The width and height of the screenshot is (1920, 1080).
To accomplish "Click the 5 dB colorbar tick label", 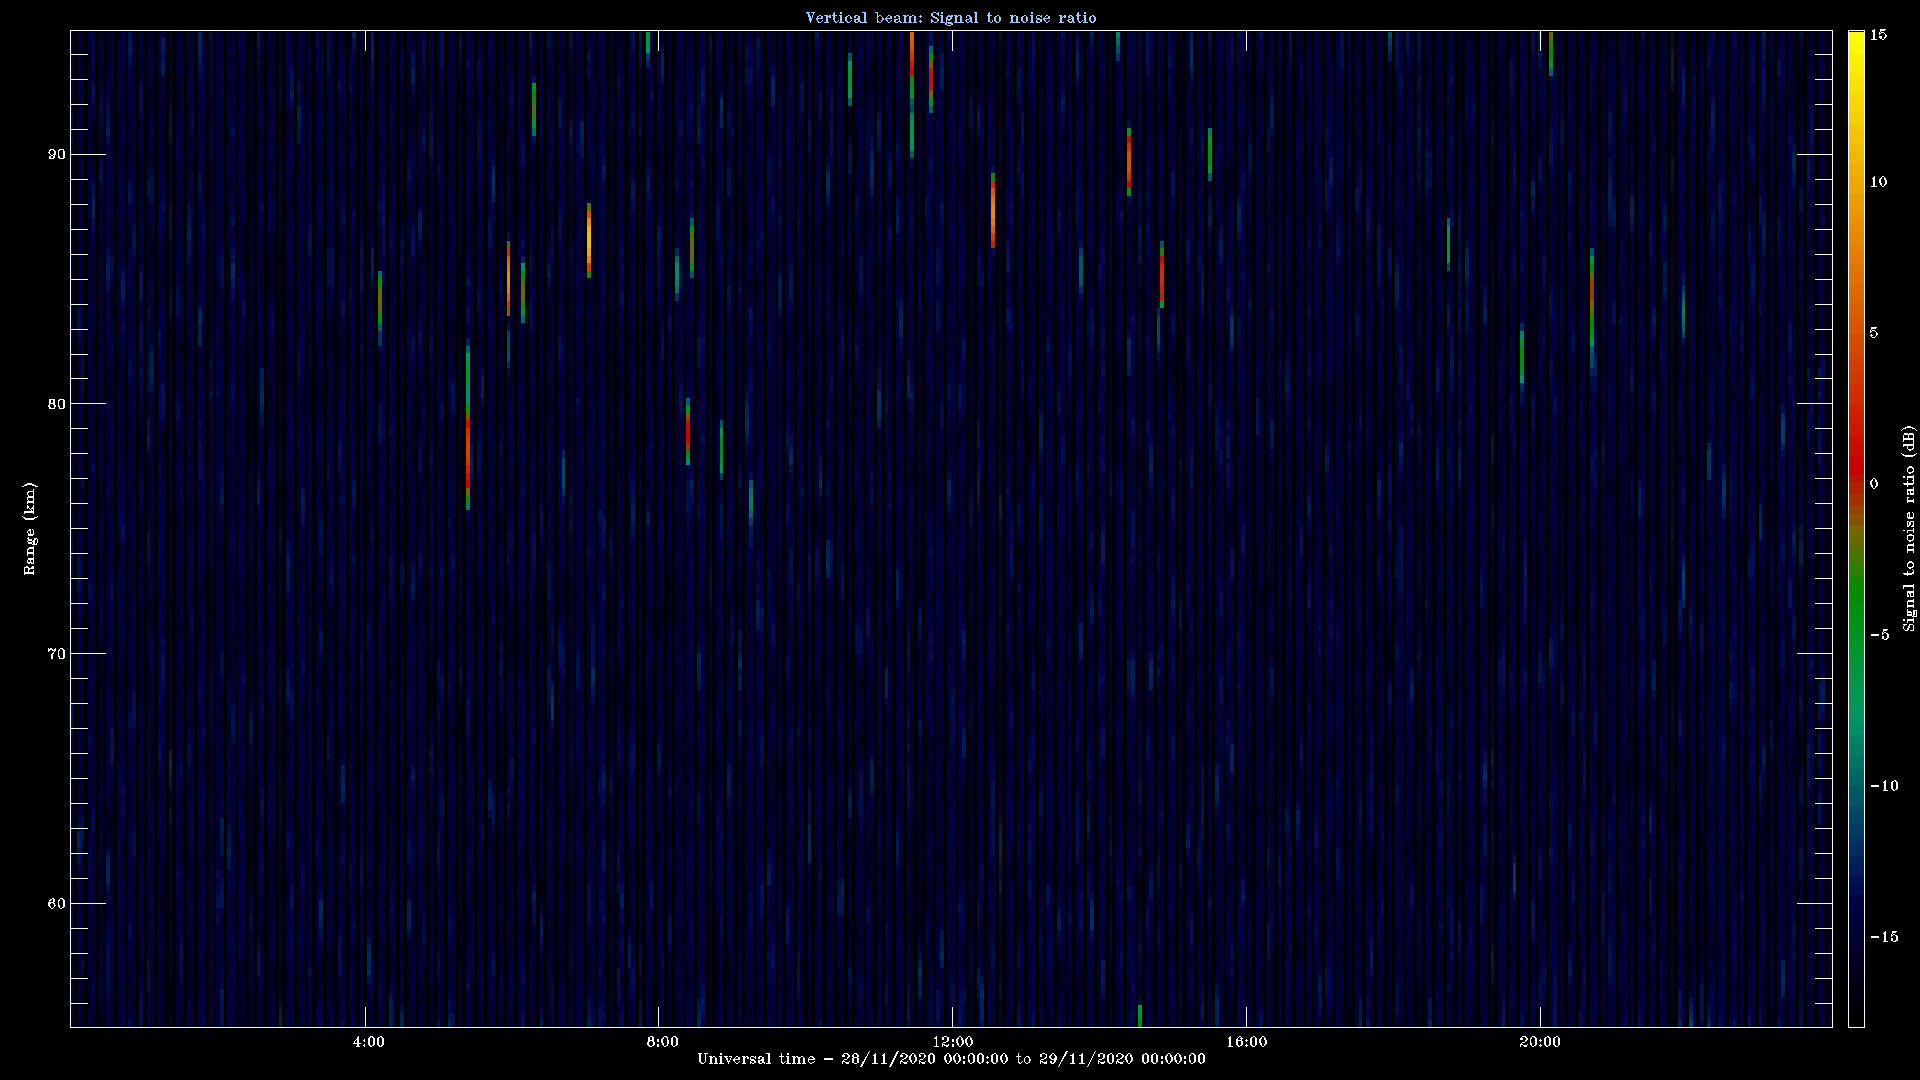I will tap(1874, 333).
